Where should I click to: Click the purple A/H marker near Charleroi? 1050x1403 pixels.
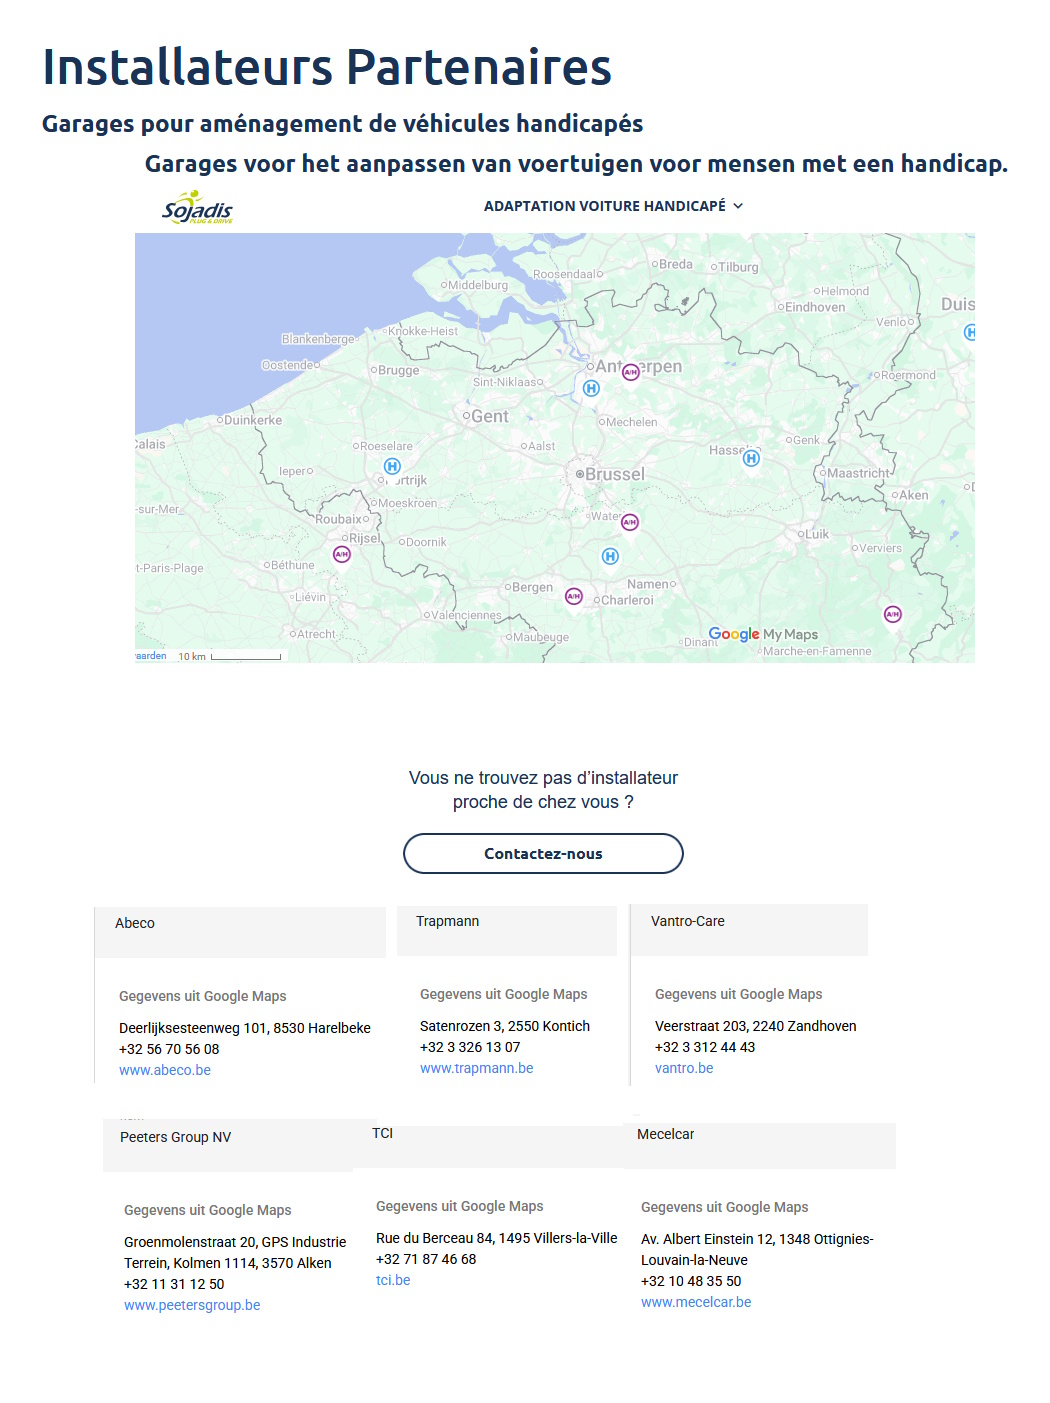(573, 596)
